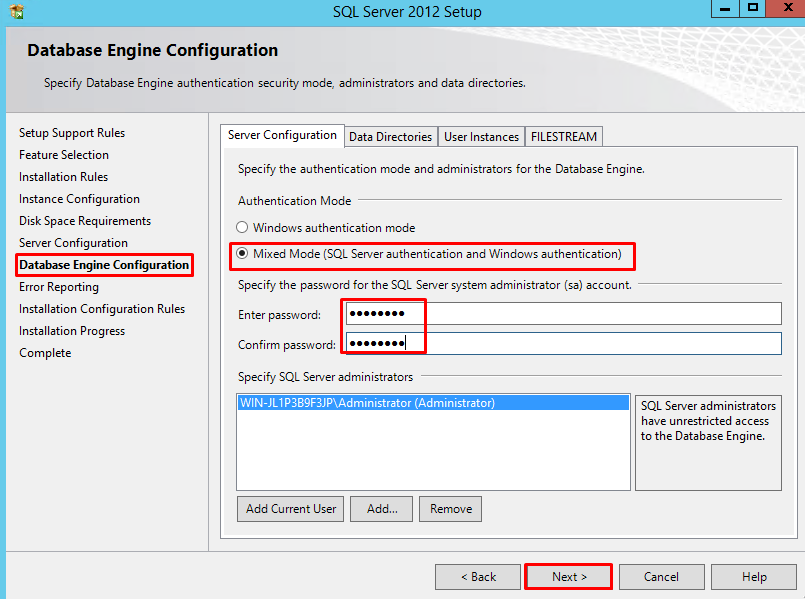Go back with the < Back button
The height and width of the screenshot is (599, 805).
tap(478, 577)
